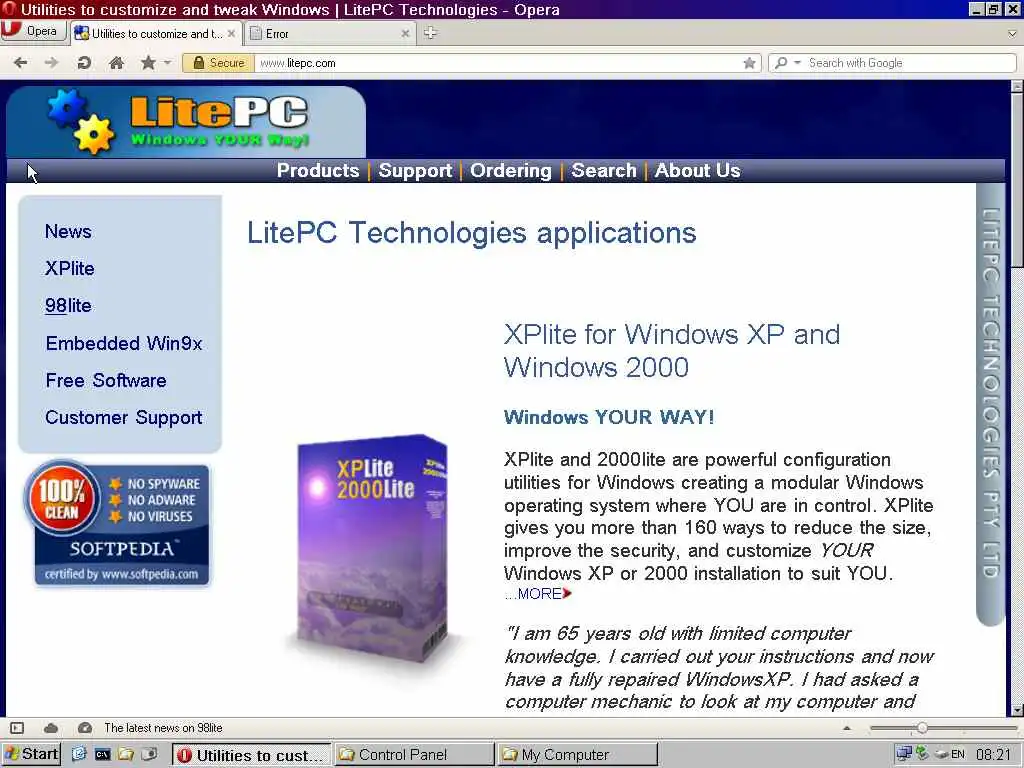Click the last Quick Launch icon
This screenshot has width=1024, height=768.
point(150,754)
